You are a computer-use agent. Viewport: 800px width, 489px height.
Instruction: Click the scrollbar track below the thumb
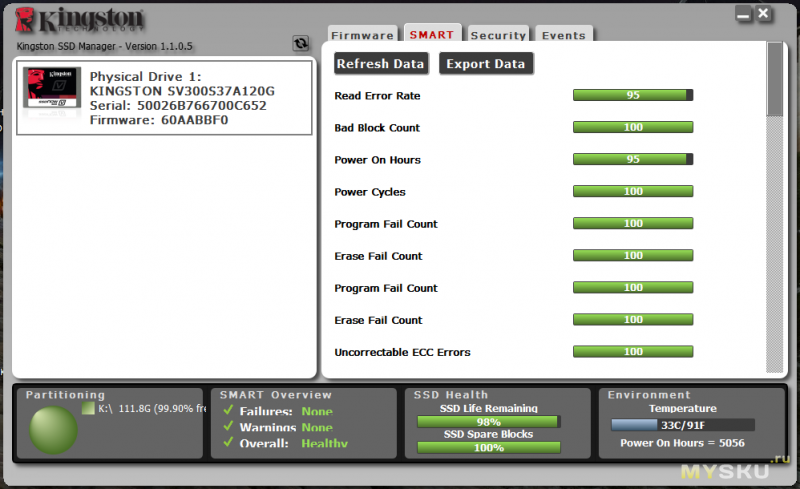[774, 244]
